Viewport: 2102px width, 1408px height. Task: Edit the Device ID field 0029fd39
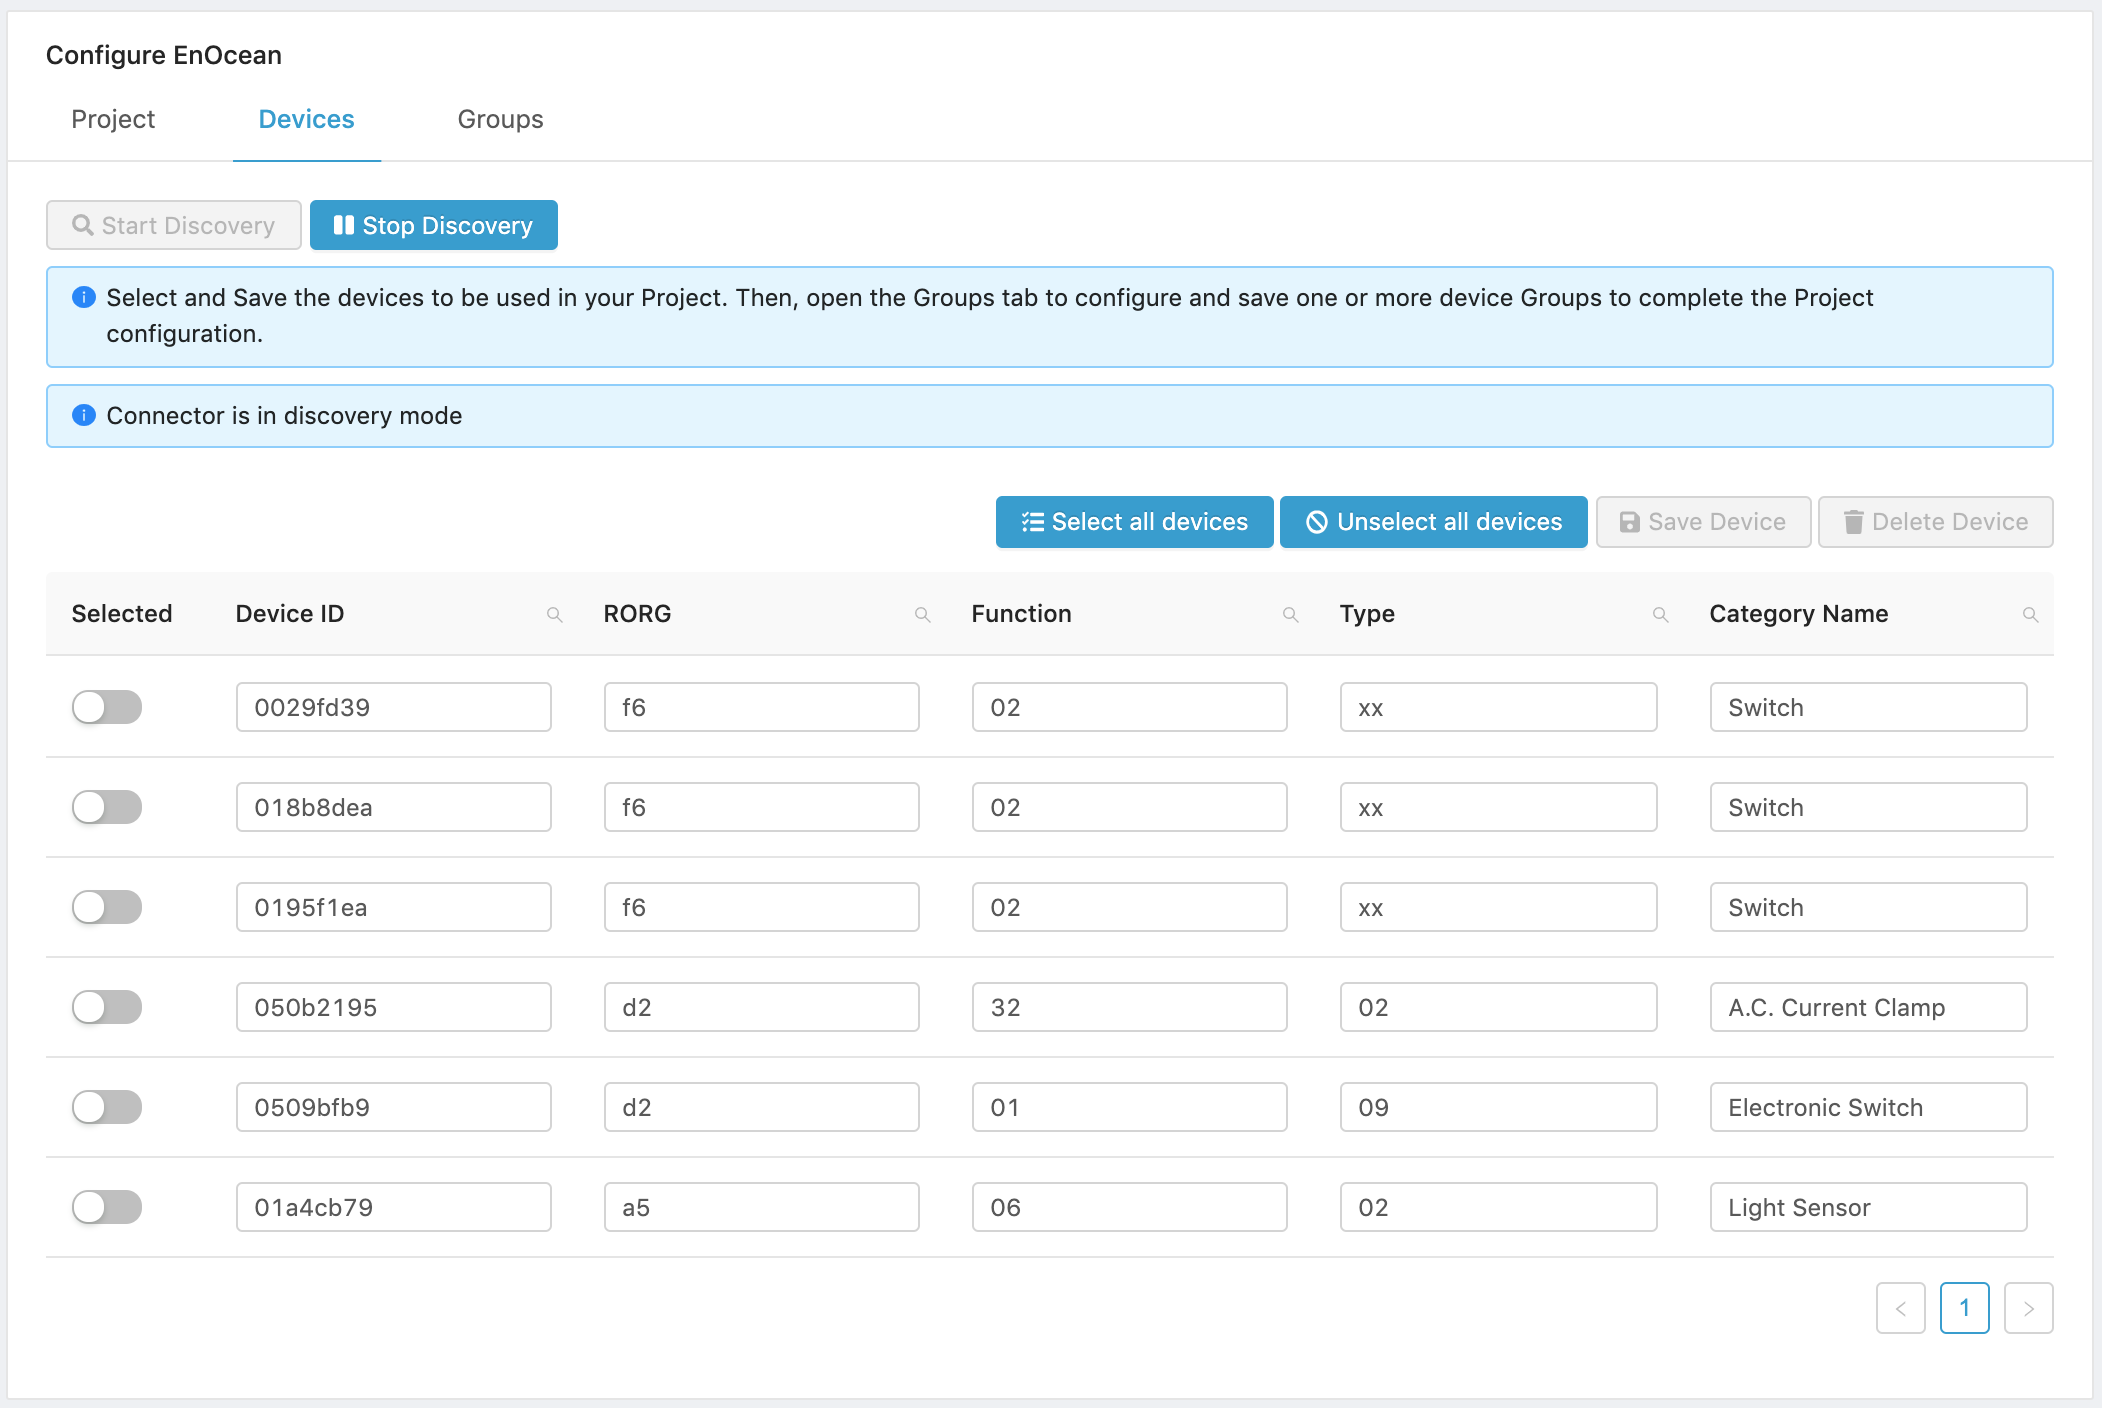click(x=394, y=707)
